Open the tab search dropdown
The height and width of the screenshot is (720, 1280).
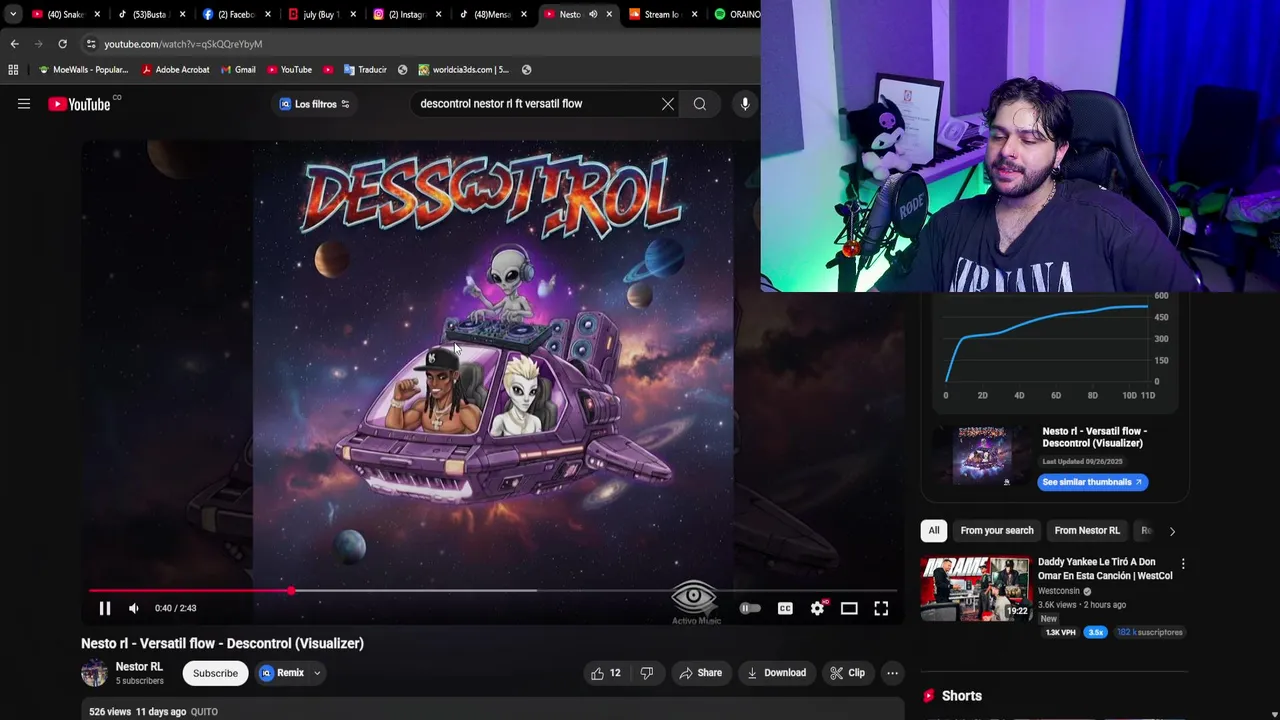(x=12, y=14)
